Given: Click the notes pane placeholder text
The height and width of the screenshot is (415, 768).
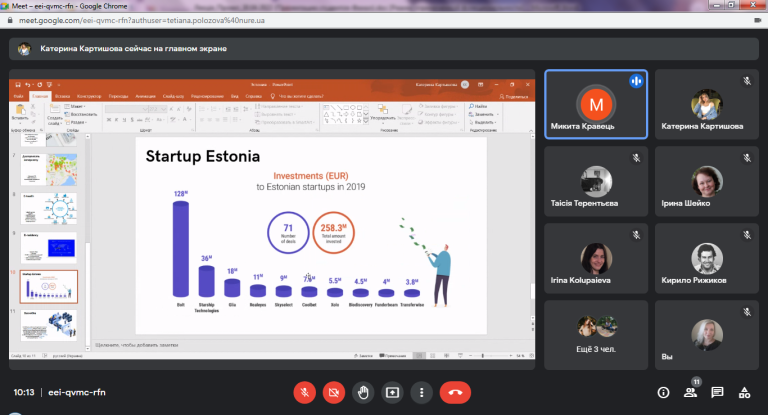Looking at the screenshot, I should 137,345.
